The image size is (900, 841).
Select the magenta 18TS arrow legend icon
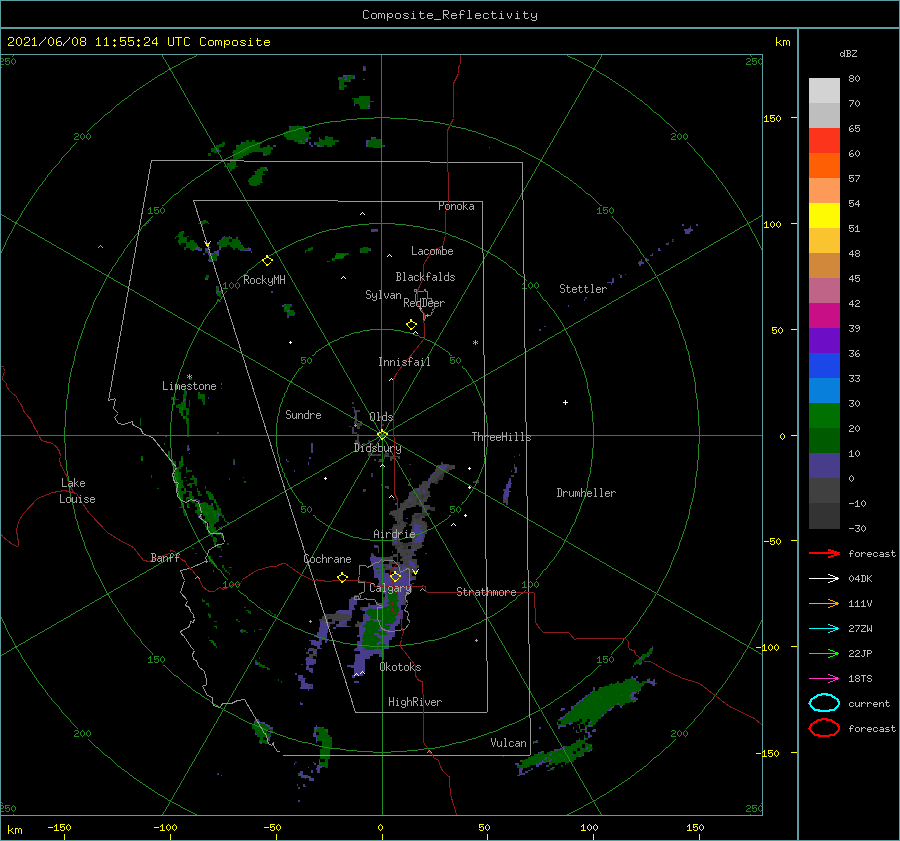tap(824, 679)
